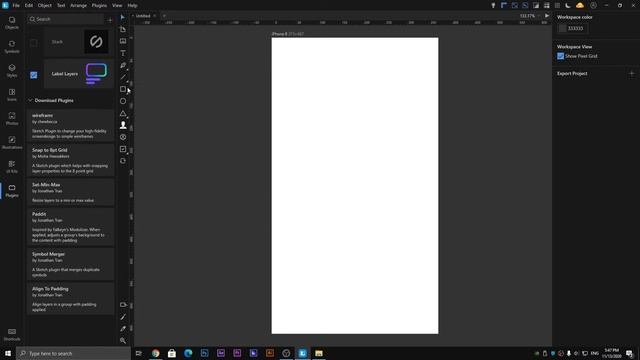Open the Icons library panel
640x360 pixels.
coord(12,95)
